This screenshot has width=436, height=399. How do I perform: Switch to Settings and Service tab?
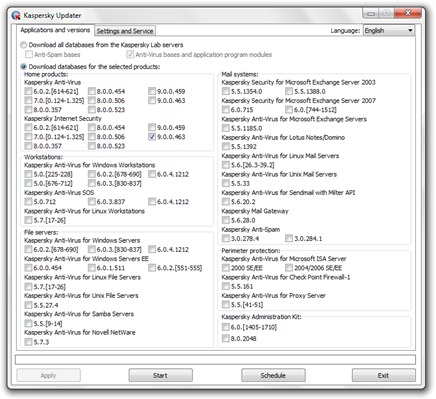coord(125,31)
